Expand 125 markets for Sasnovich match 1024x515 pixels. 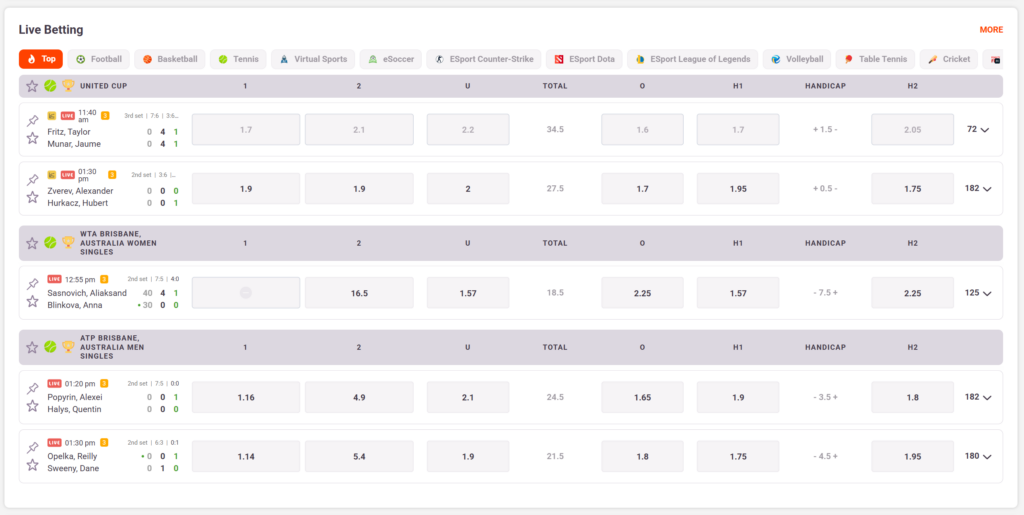pos(978,293)
